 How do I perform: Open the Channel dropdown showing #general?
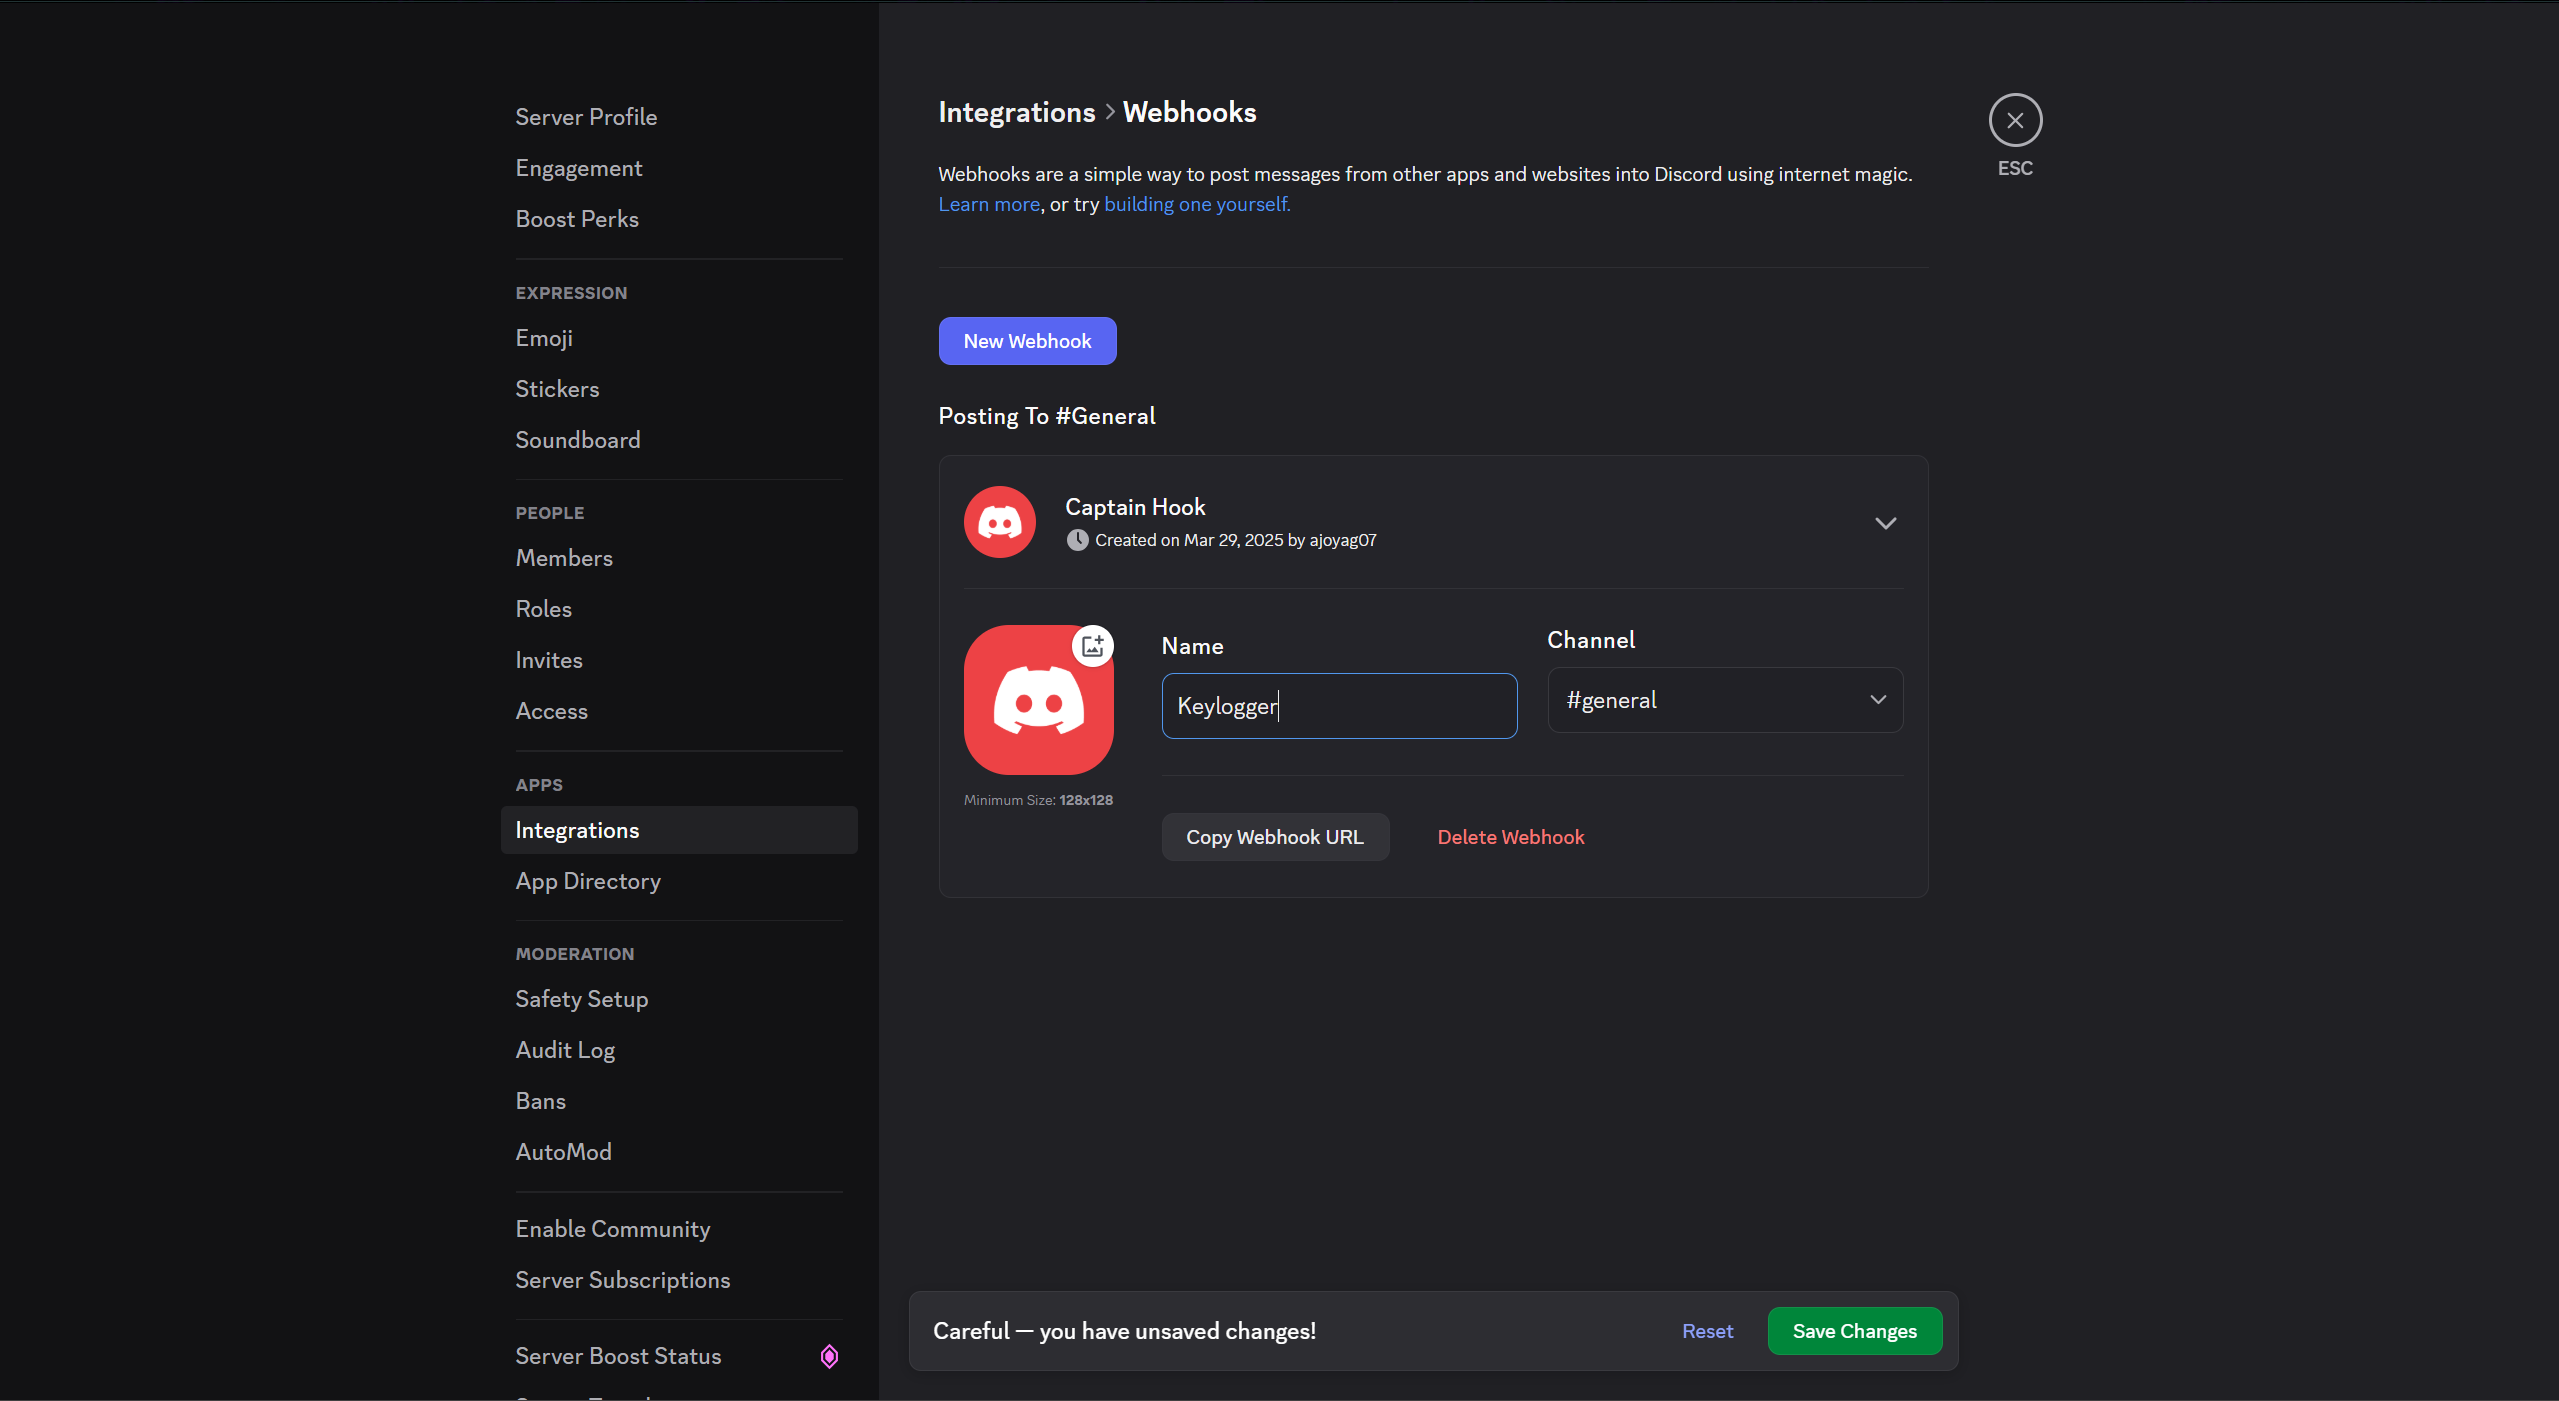pyautogui.click(x=1723, y=700)
